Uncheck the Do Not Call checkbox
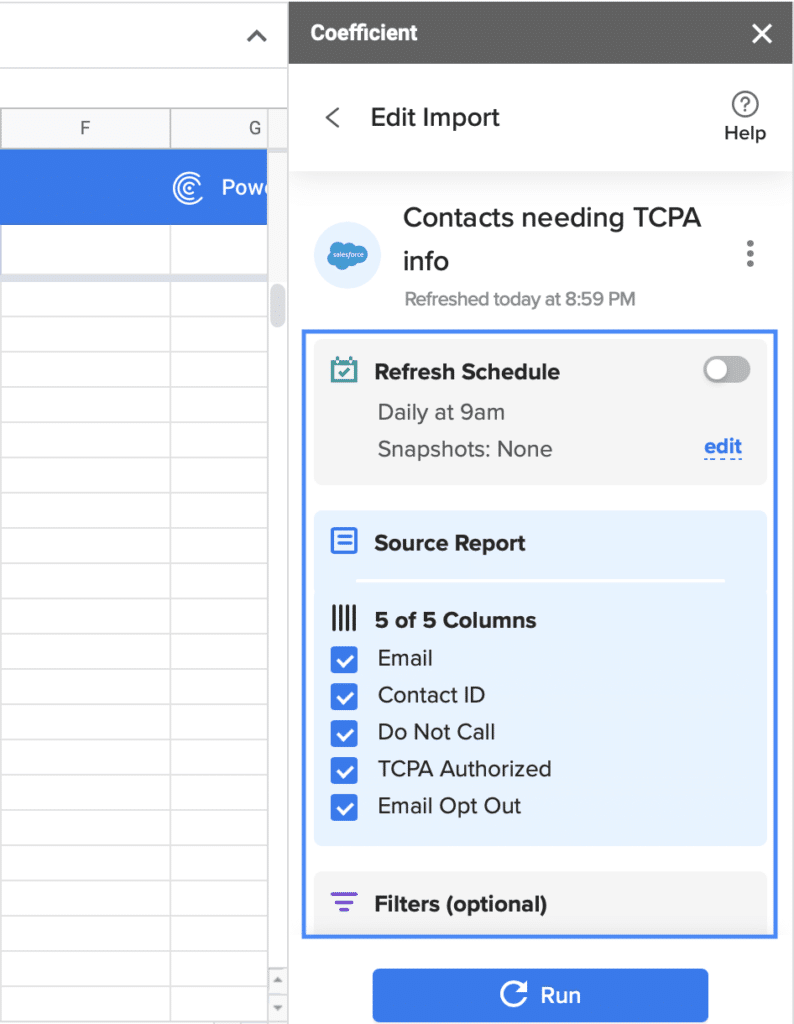The height and width of the screenshot is (1024, 794). (344, 733)
